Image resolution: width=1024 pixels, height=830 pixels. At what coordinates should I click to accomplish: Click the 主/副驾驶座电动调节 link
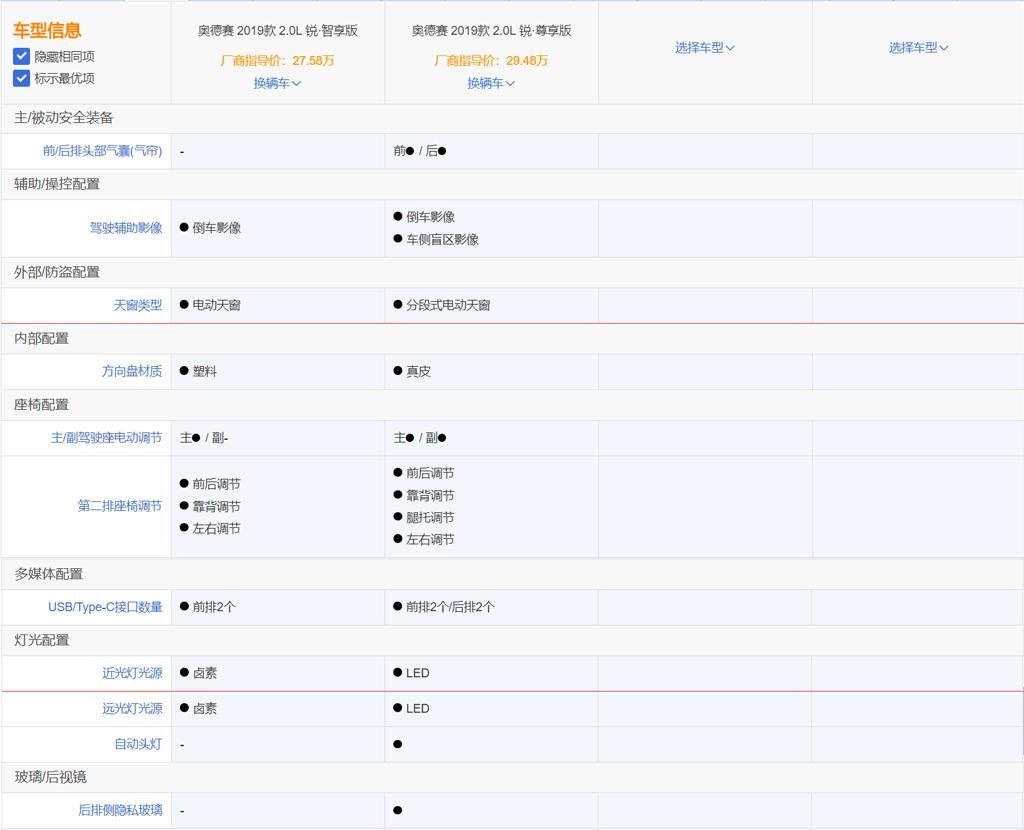pyautogui.click(x=106, y=438)
